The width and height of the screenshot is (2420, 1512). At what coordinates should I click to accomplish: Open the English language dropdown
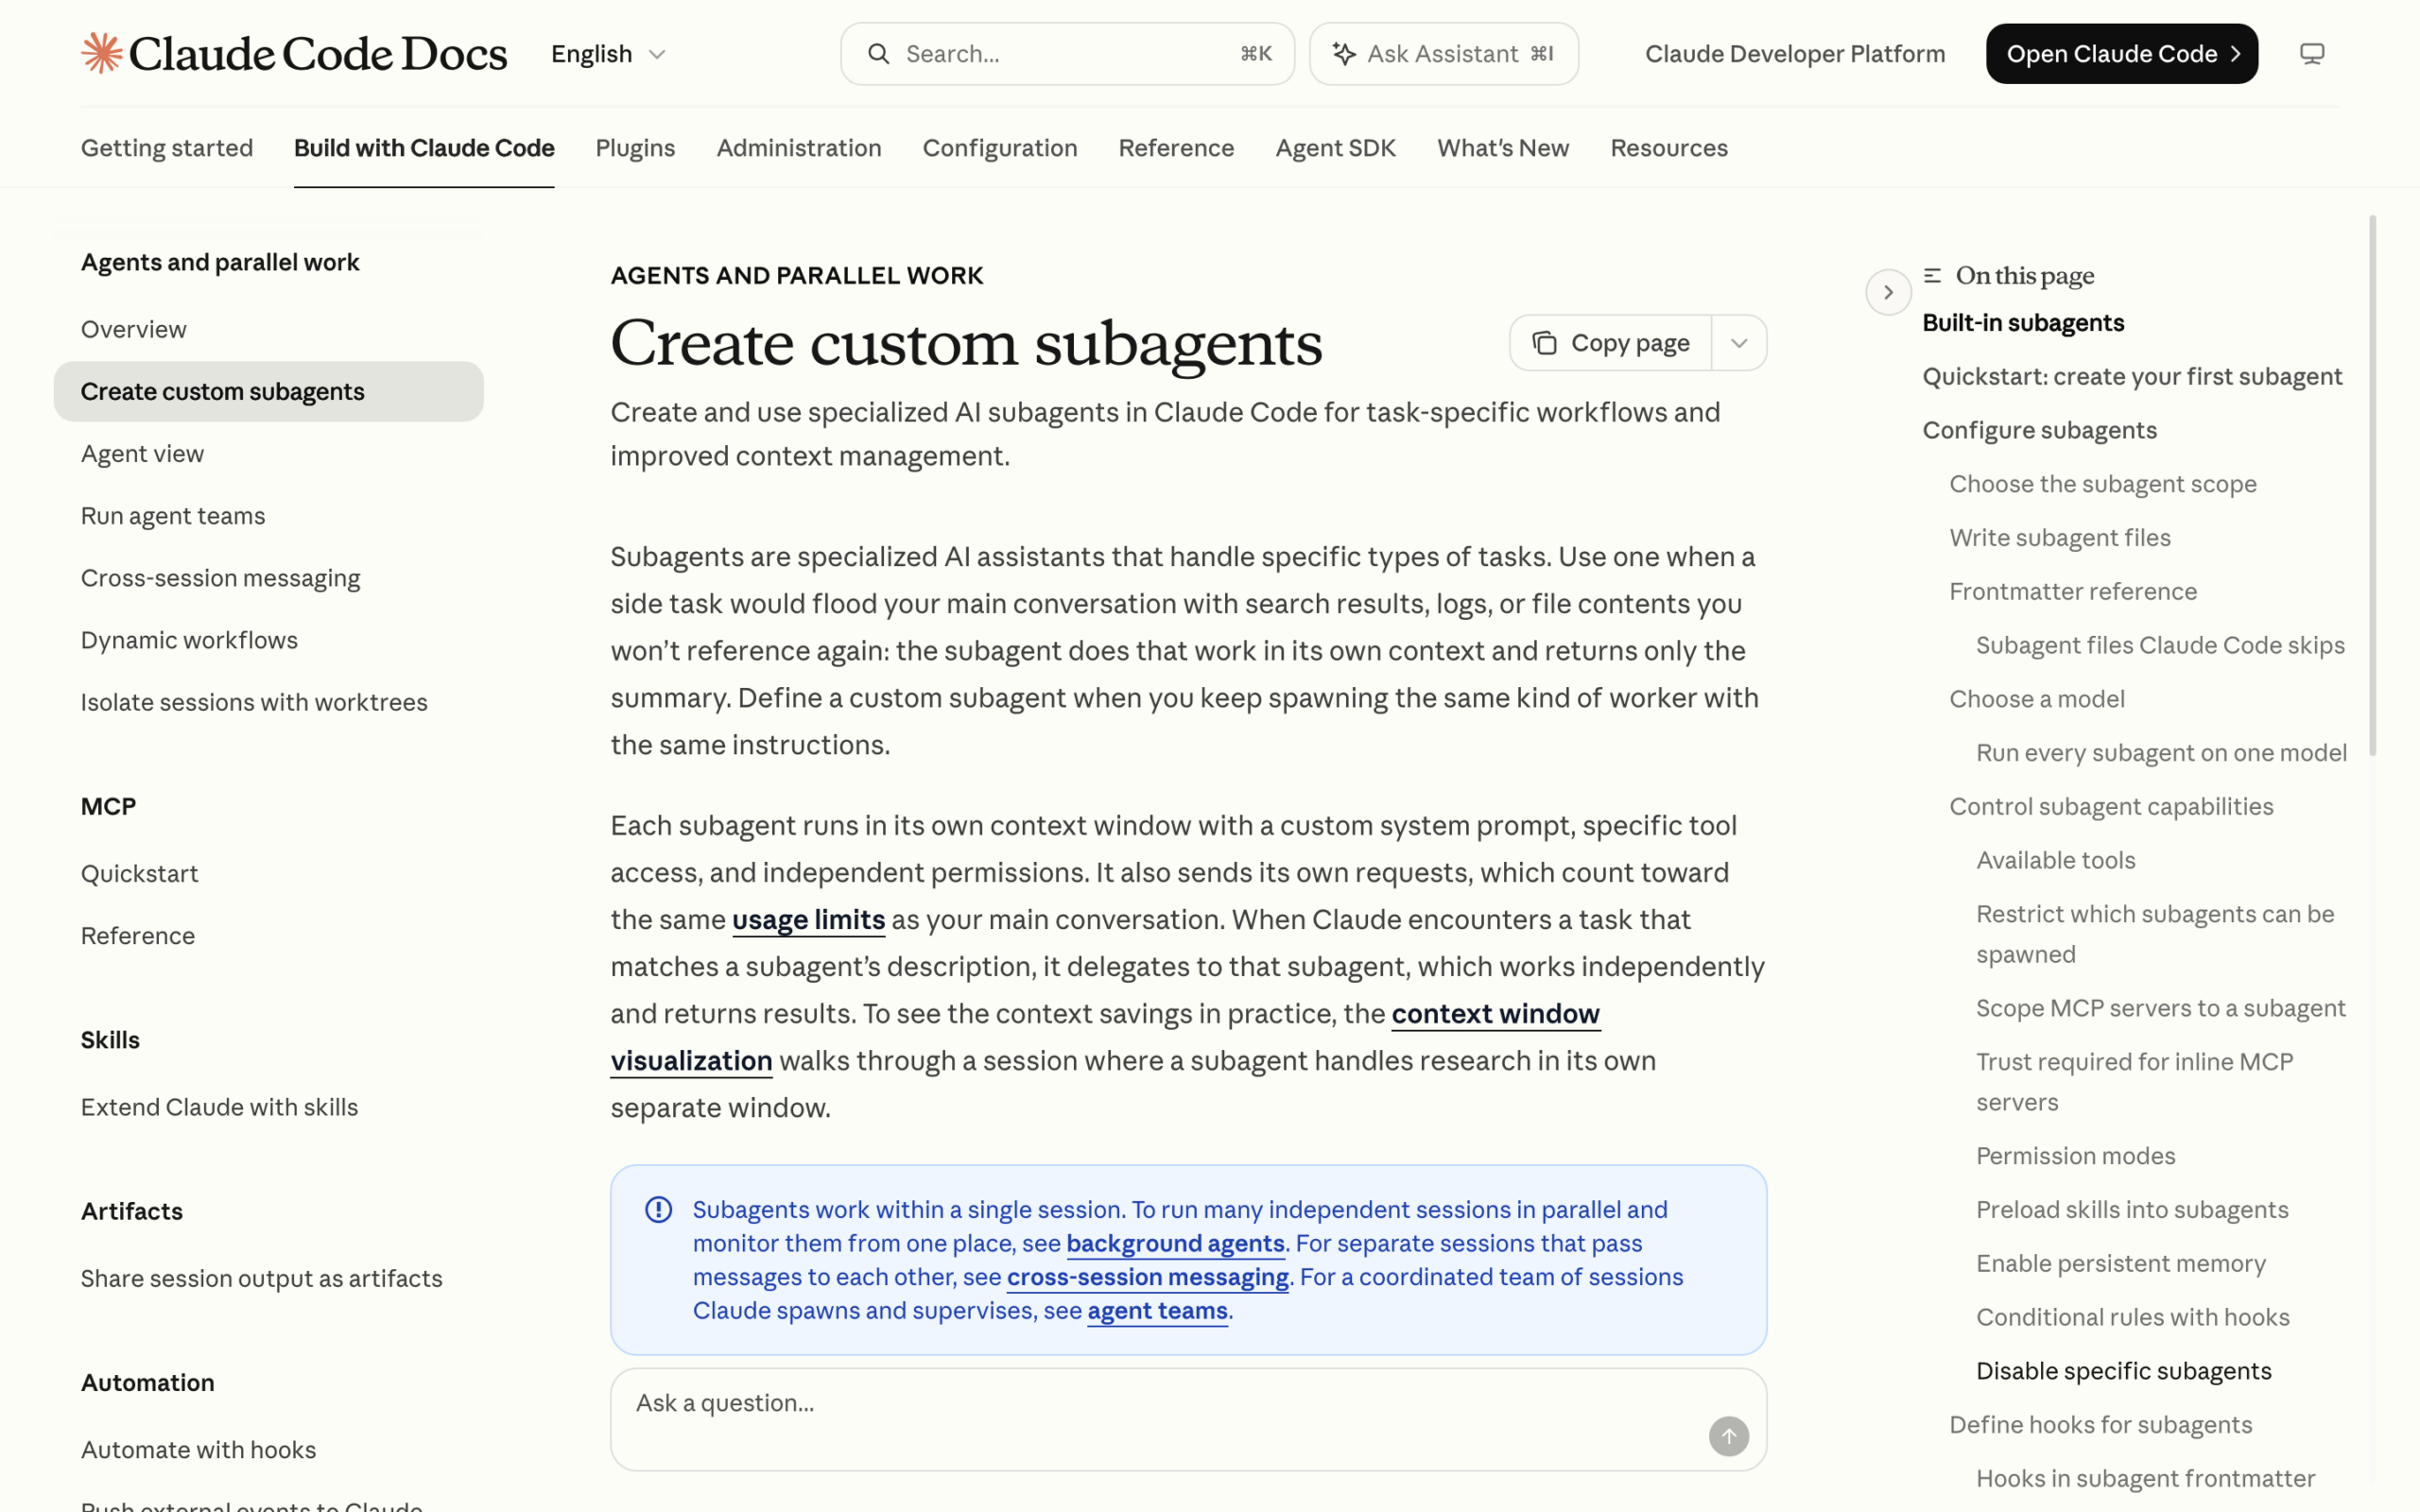pyautogui.click(x=608, y=54)
